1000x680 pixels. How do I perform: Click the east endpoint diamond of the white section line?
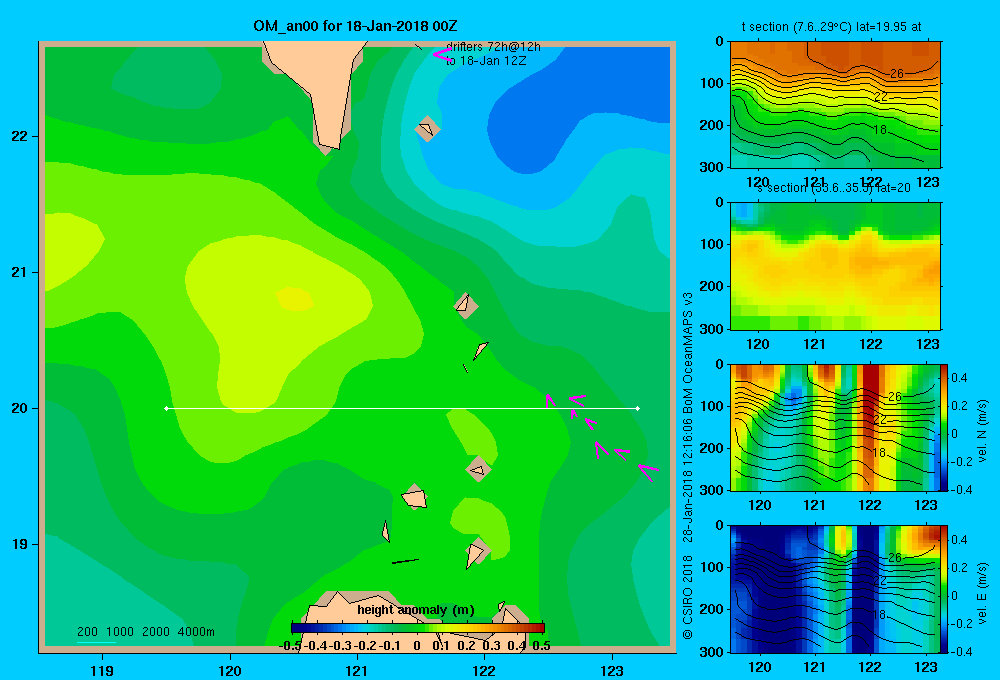(638, 408)
